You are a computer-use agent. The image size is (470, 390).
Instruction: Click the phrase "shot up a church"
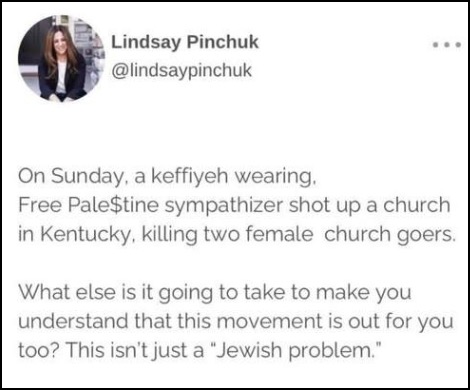click(x=369, y=205)
